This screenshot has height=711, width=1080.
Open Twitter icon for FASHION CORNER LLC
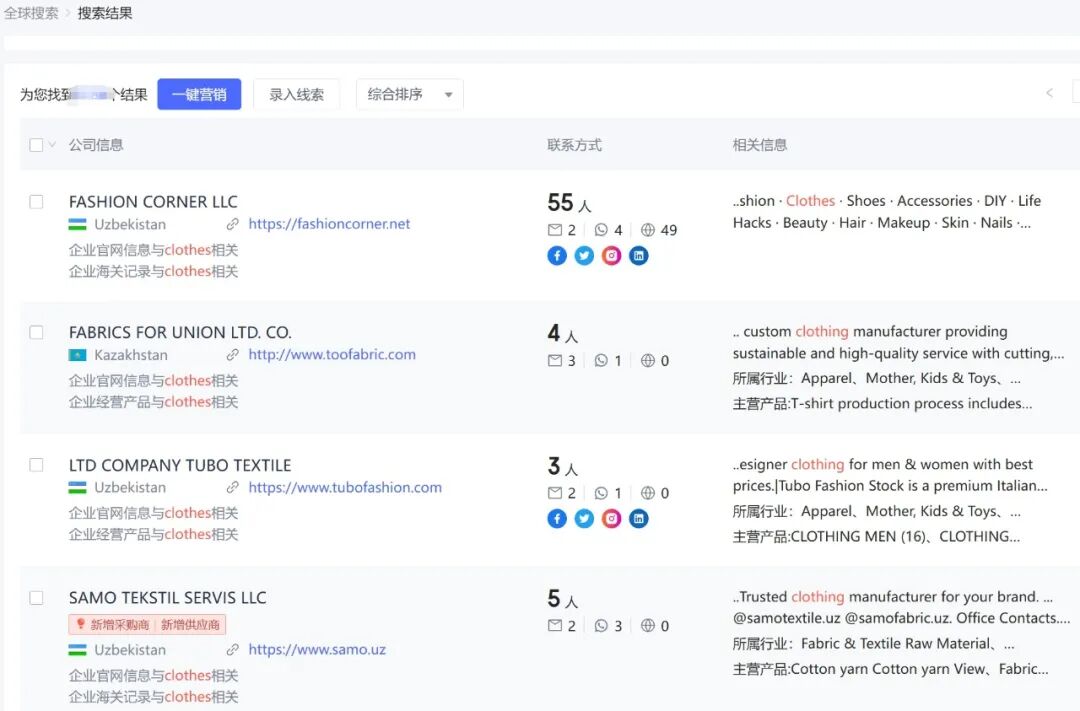click(x=584, y=256)
